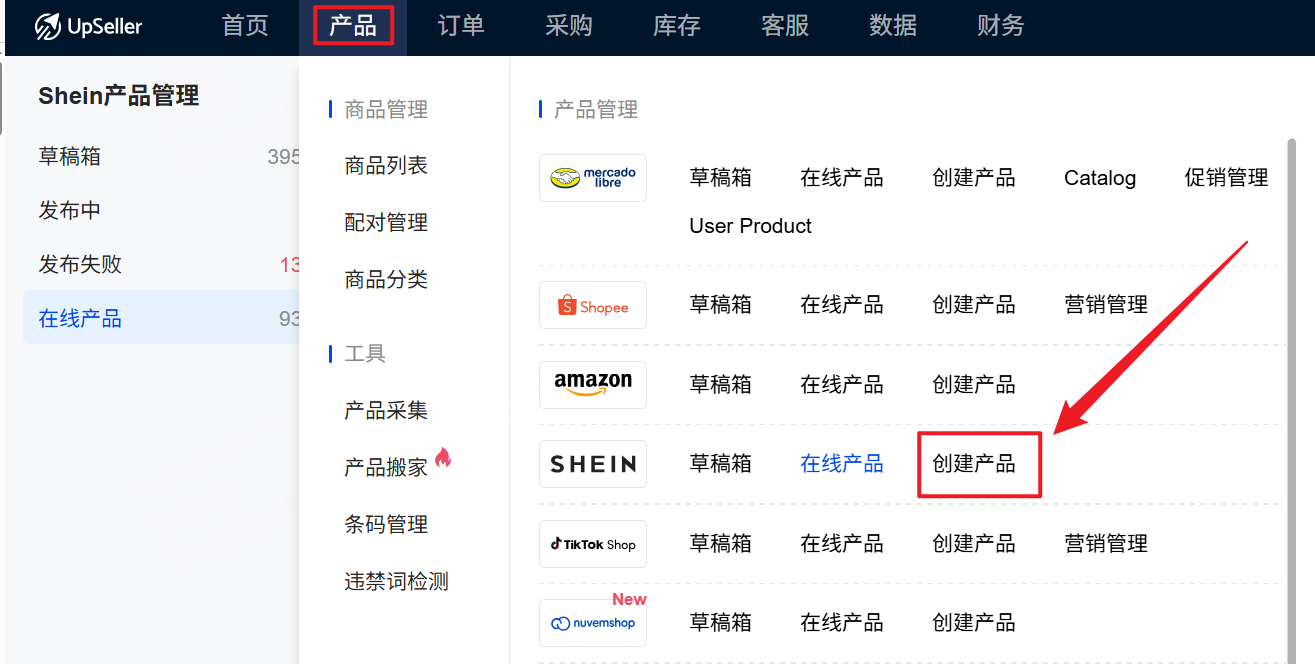This screenshot has width=1315, height=664.
Task: Open Shopee 营销管理 link
Action: [x=1105, y=305]
